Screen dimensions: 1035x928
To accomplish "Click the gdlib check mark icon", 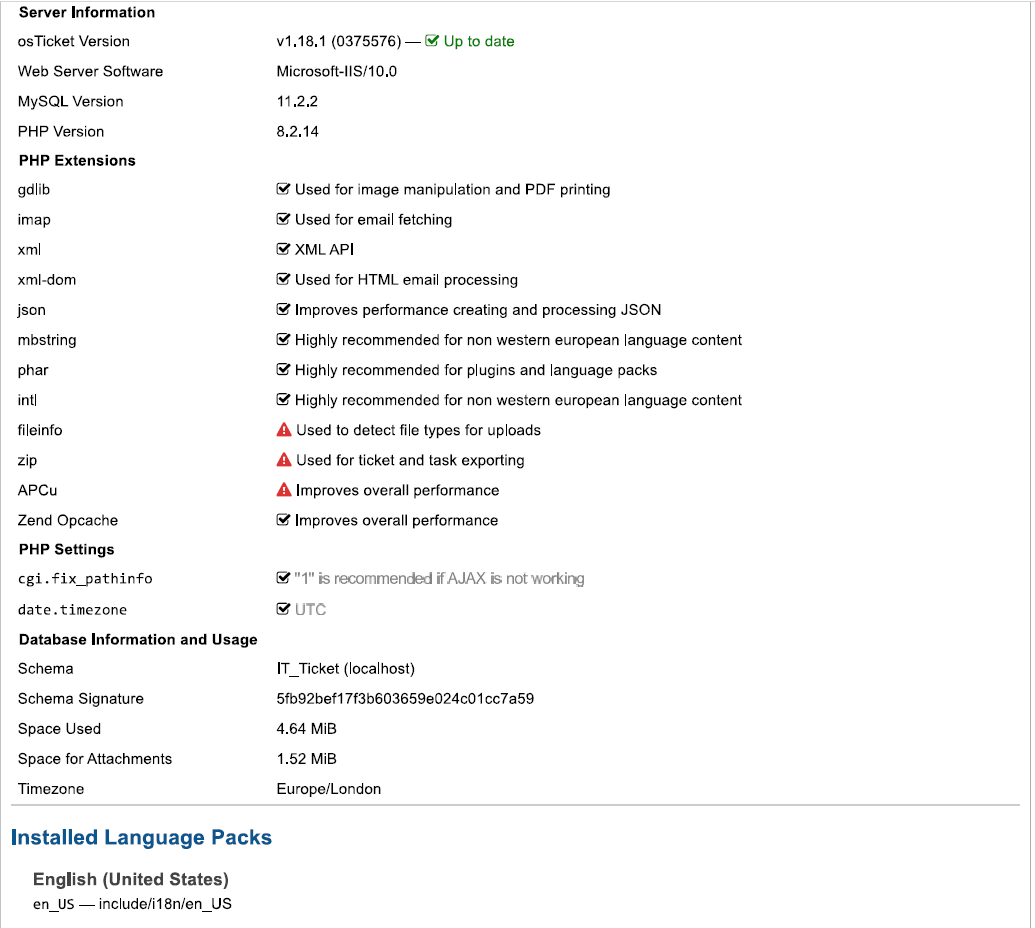I will [283, 189].
